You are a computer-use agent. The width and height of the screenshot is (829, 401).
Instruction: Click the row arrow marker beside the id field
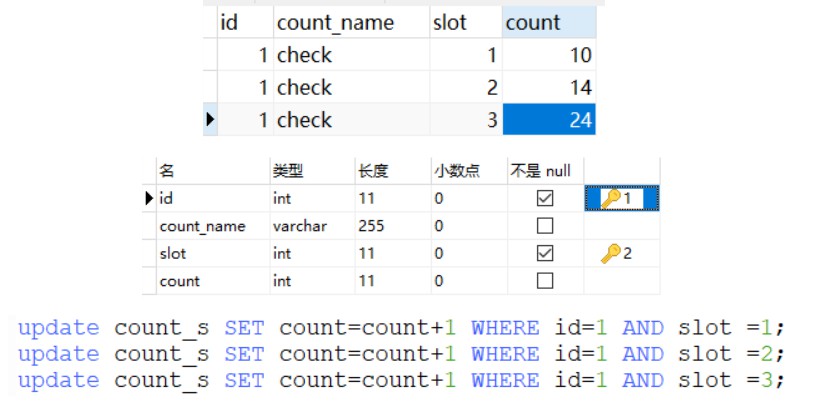(x=149, y=198)
